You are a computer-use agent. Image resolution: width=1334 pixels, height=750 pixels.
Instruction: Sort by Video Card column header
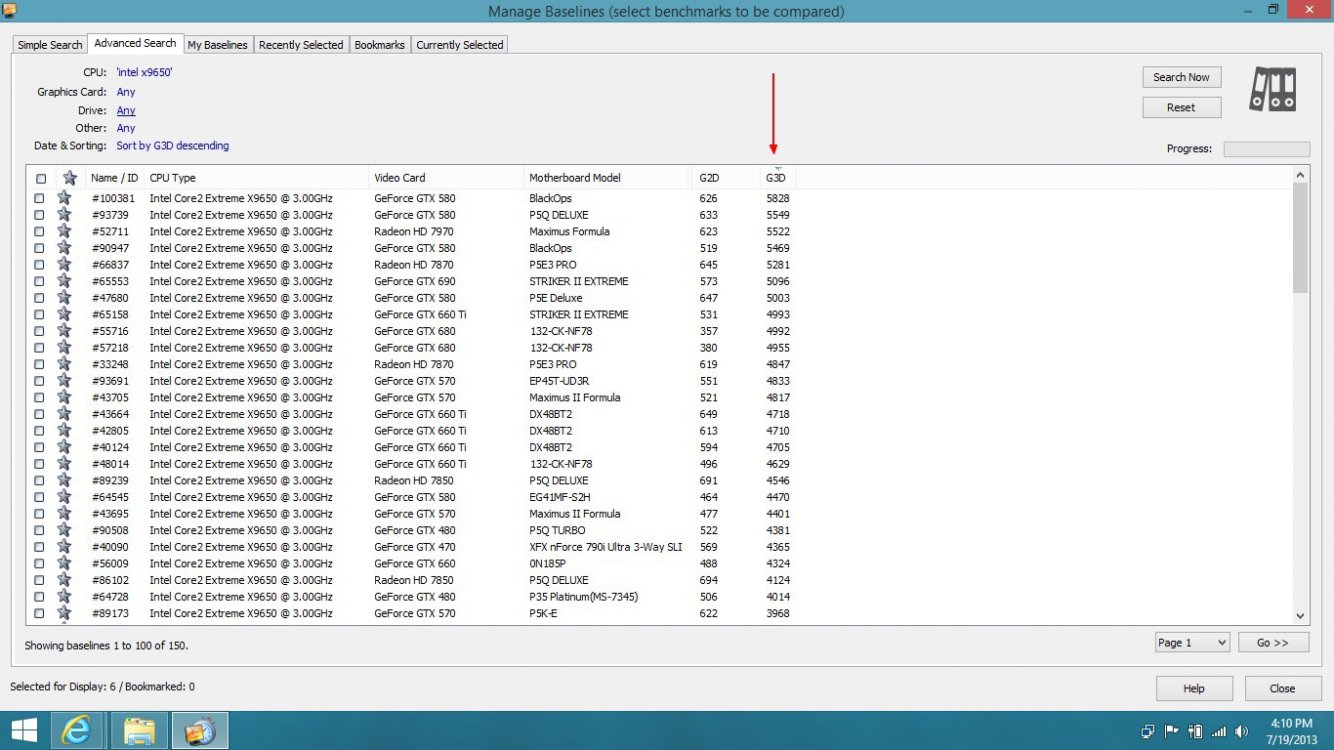click(446, 178)
